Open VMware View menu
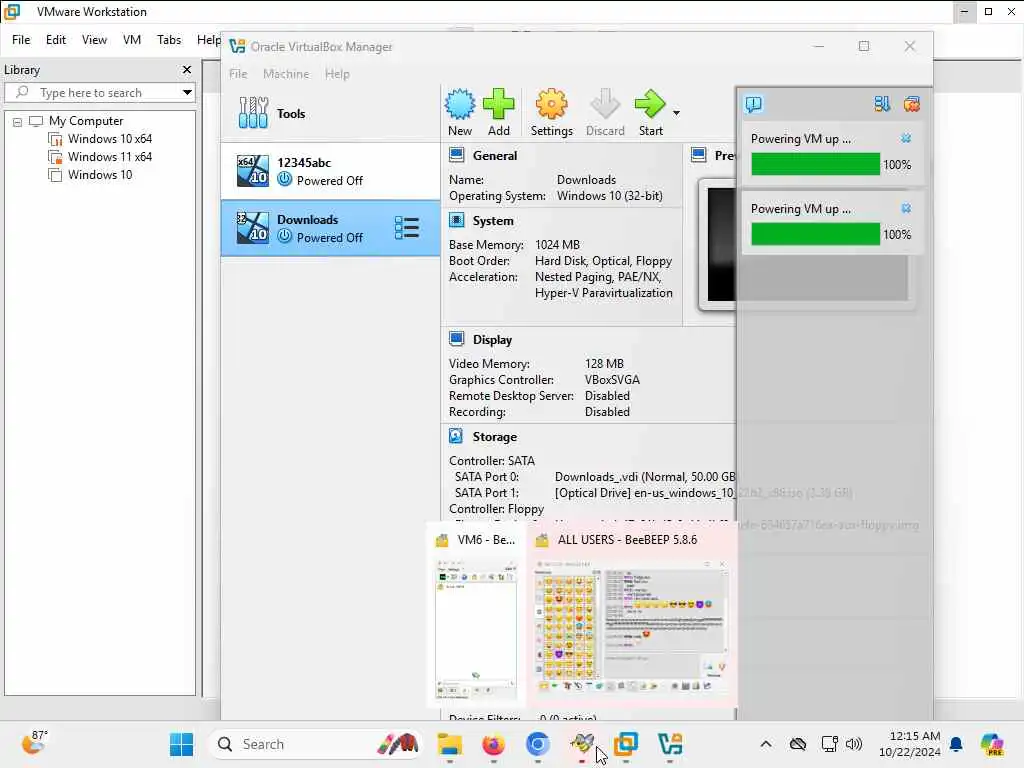1024x768 pixels. 94,40
